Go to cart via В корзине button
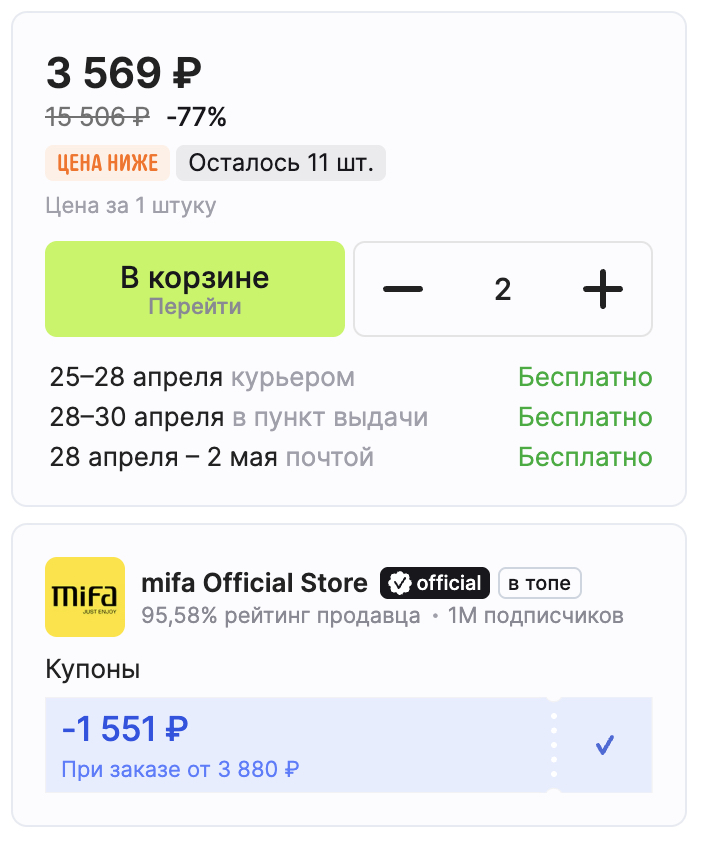 click(195, 289)
